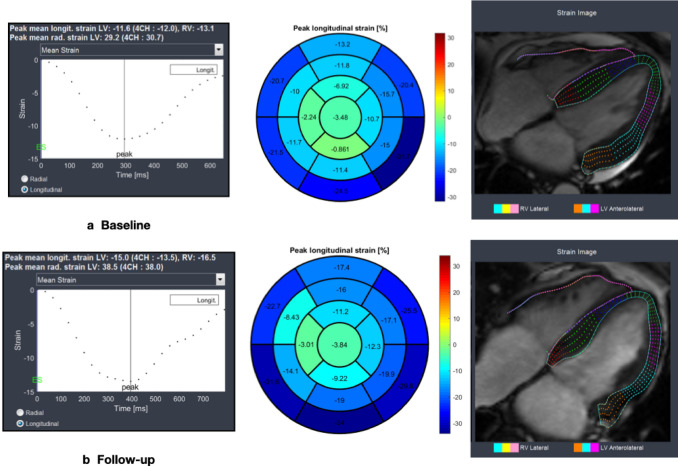
Task: Select follow-up bullseye segment -14.1
Action: 291,371
